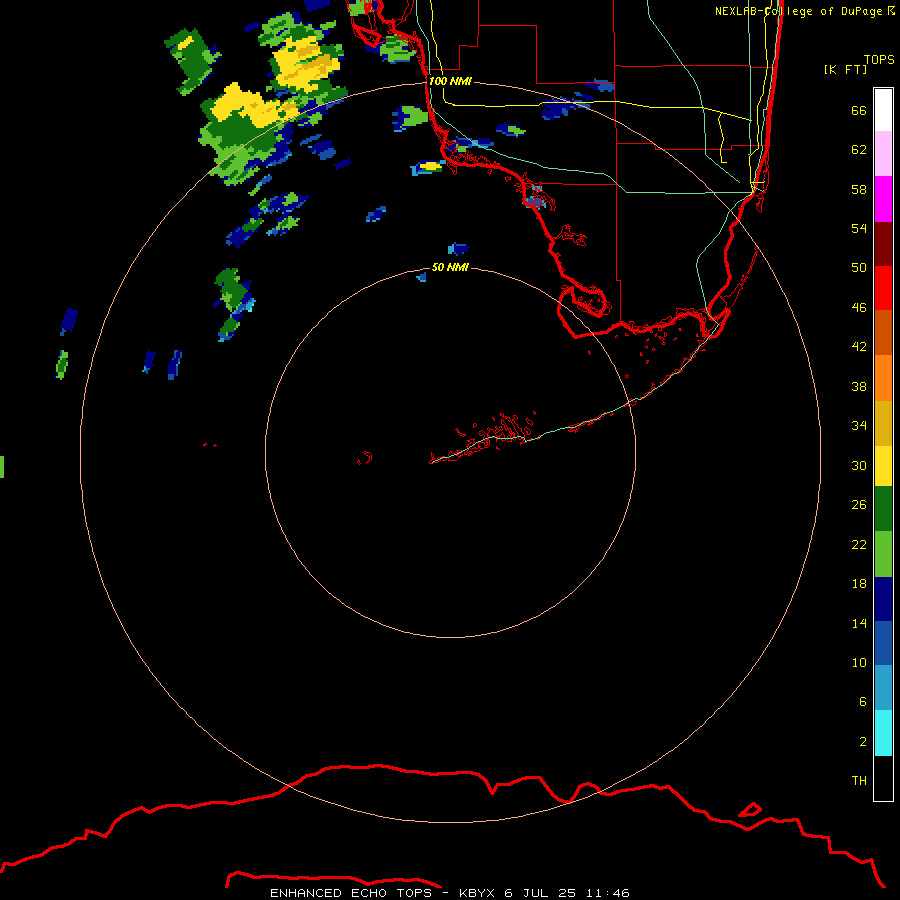Click the navy blue legend swatch

883,599
